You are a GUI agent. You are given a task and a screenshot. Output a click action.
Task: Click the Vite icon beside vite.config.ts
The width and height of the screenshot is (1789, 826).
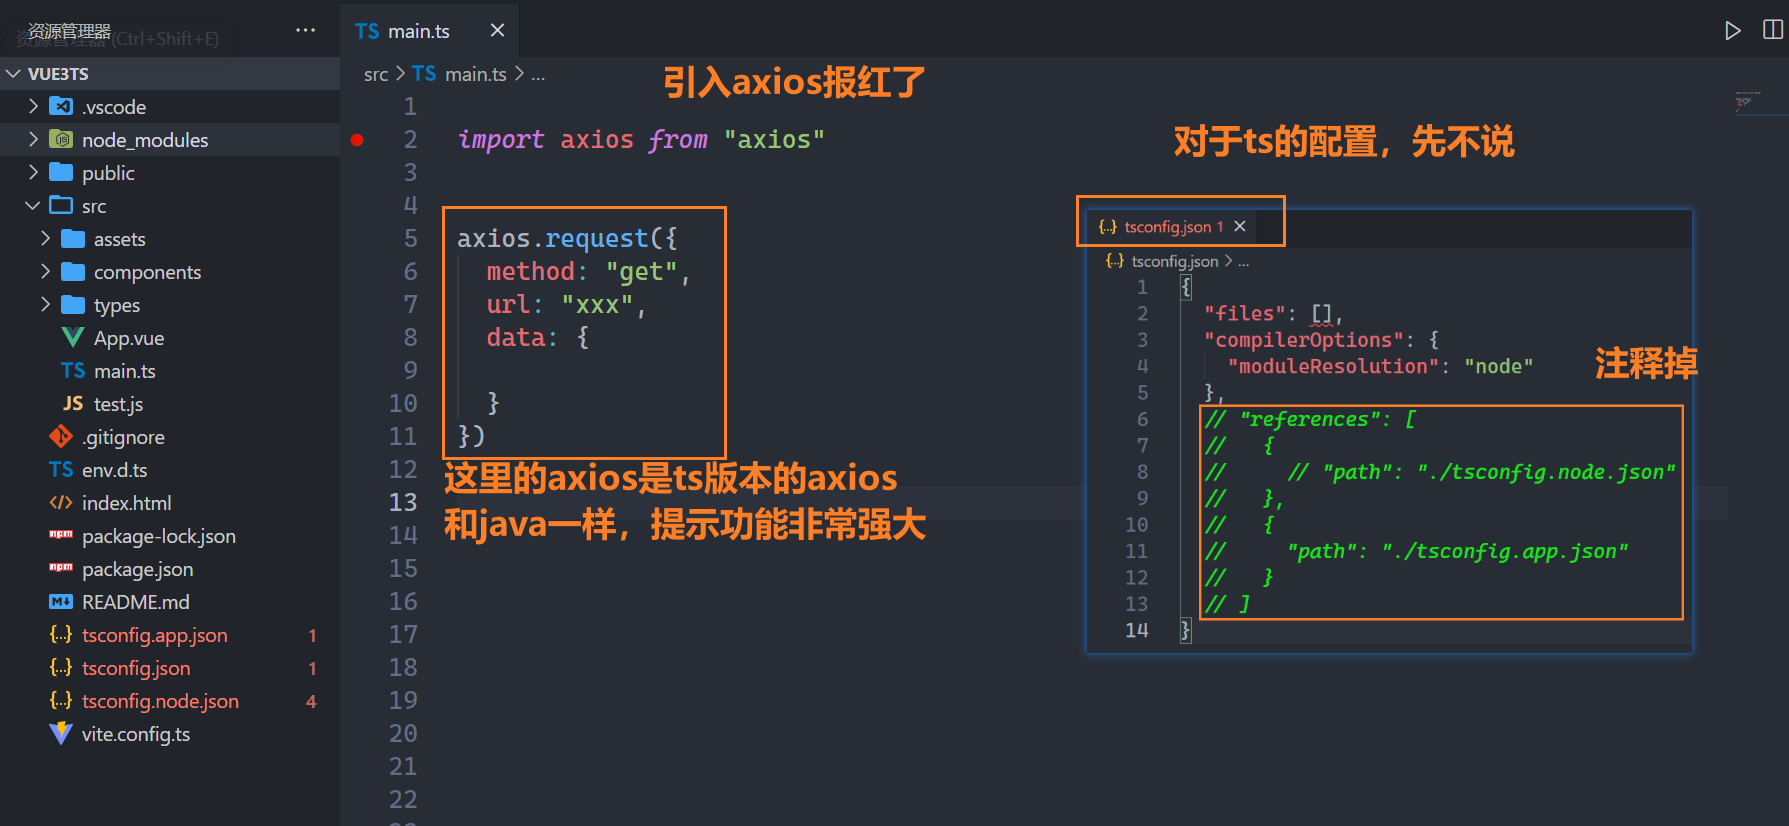pyautogui.click(x=61, y=734)
